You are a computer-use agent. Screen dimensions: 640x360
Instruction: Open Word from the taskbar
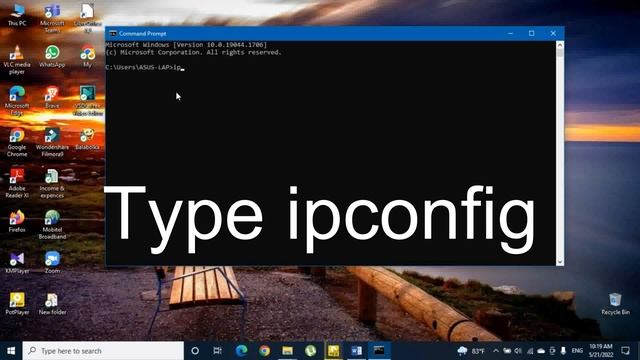pyautogui.click(x=356, y=351)
